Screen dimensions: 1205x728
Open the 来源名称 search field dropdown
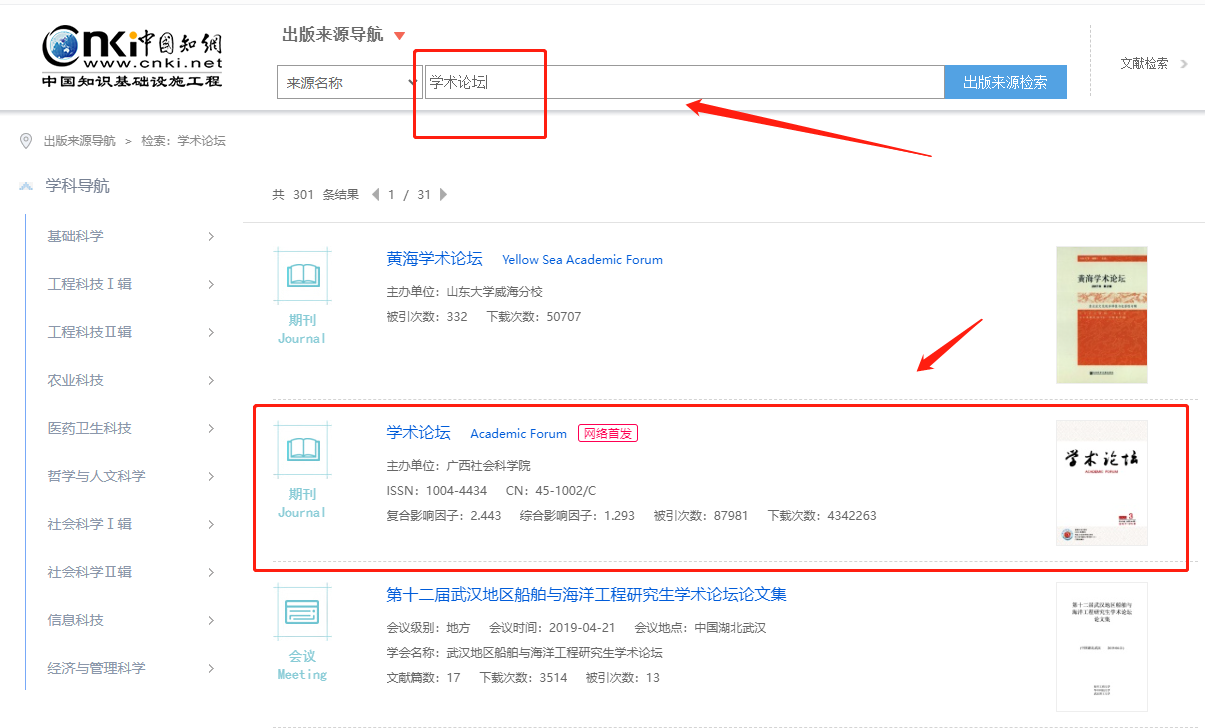[x=349, y=83]
